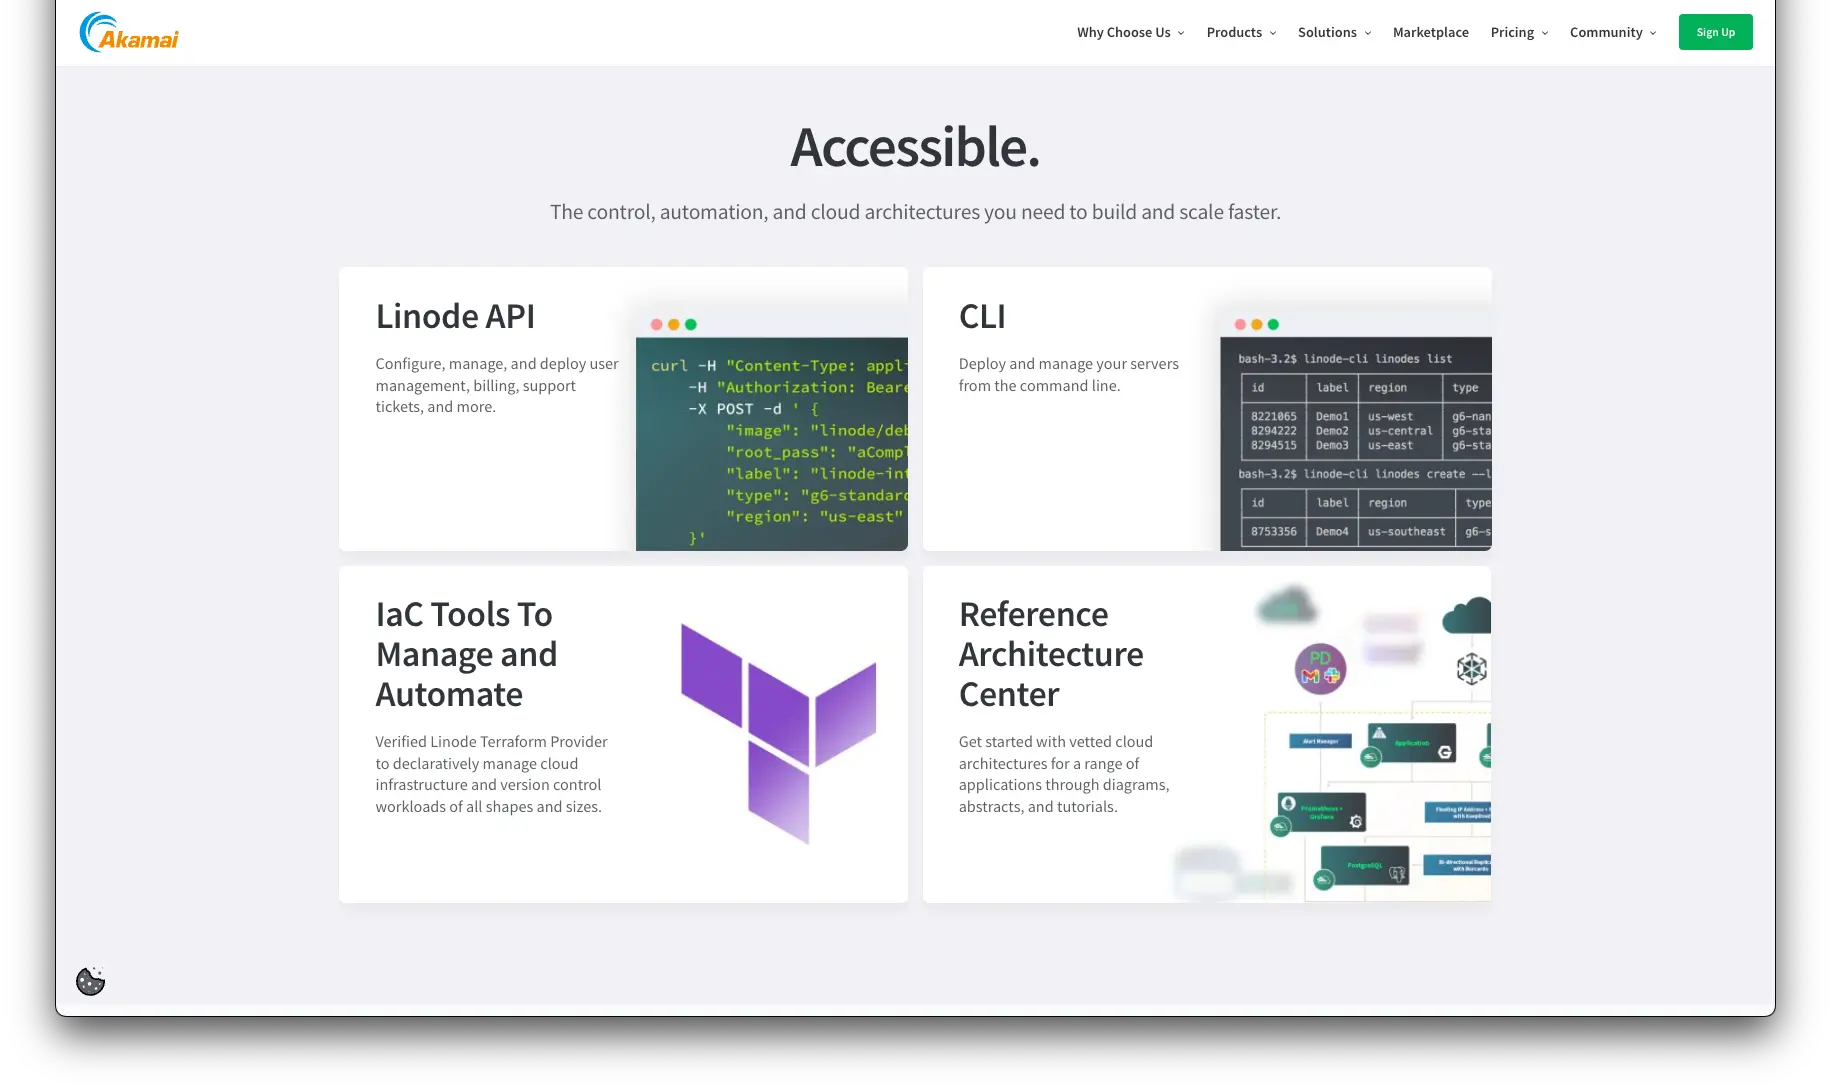Viewport: 1831px width, 1090px height.
Task: Expand the Products dropdown menu
Action: pos(1241,33)
